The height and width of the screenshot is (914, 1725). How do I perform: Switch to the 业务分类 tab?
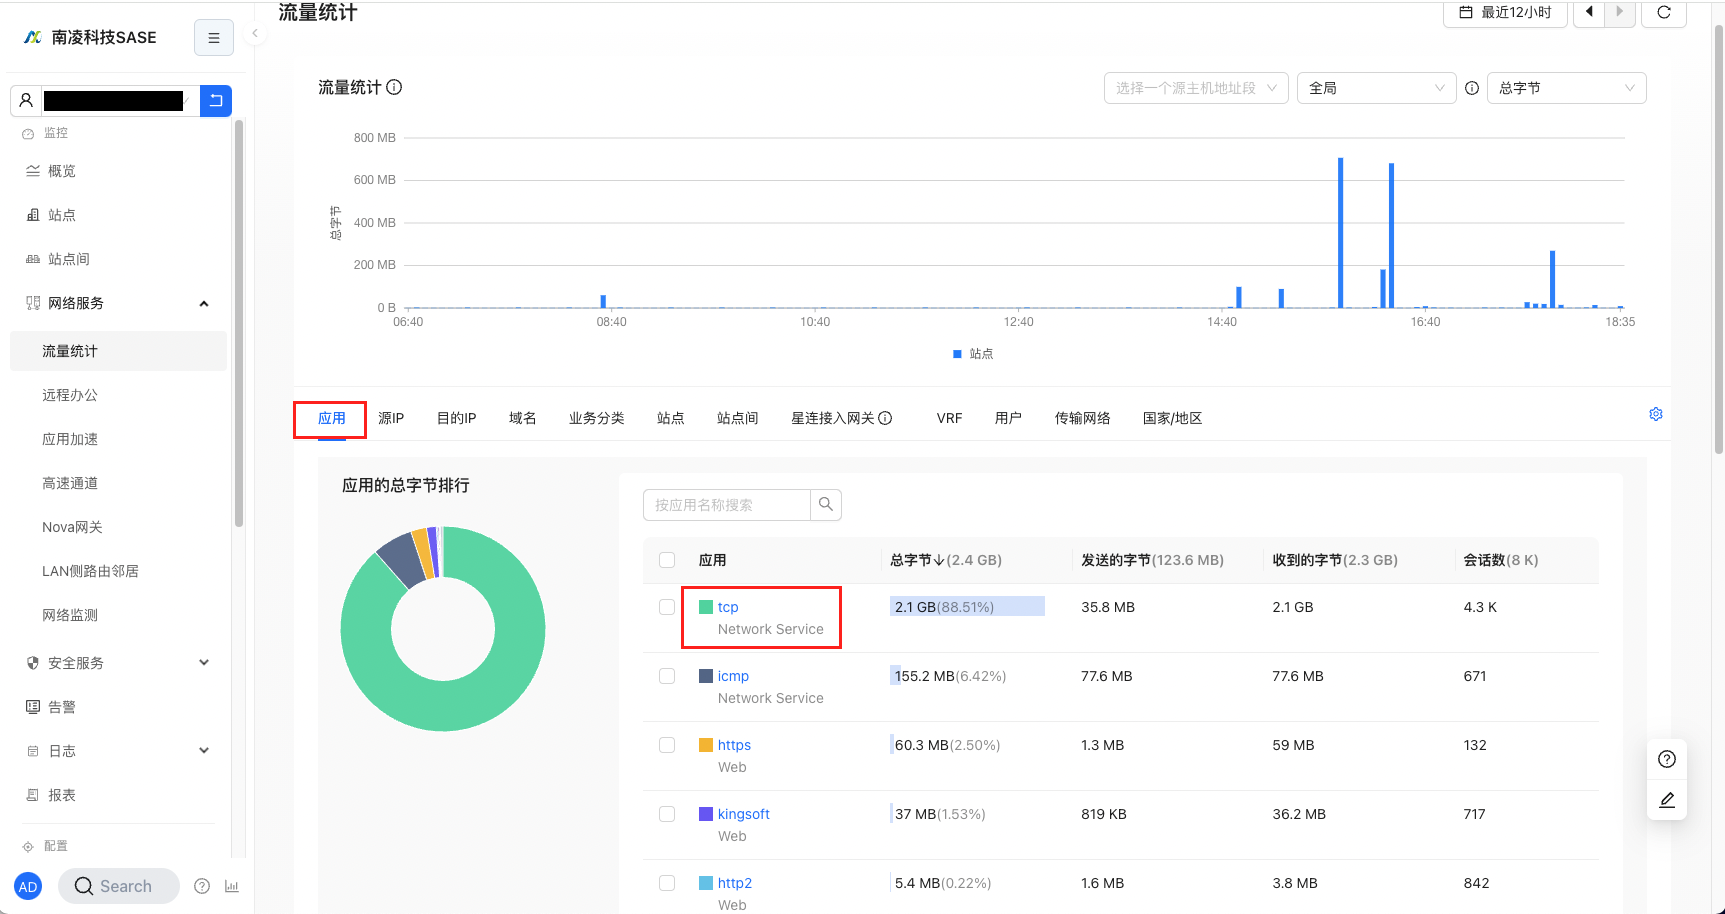point(596,418)
